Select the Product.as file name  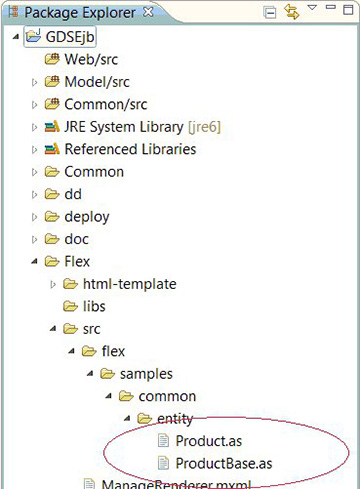pos(209,441)
